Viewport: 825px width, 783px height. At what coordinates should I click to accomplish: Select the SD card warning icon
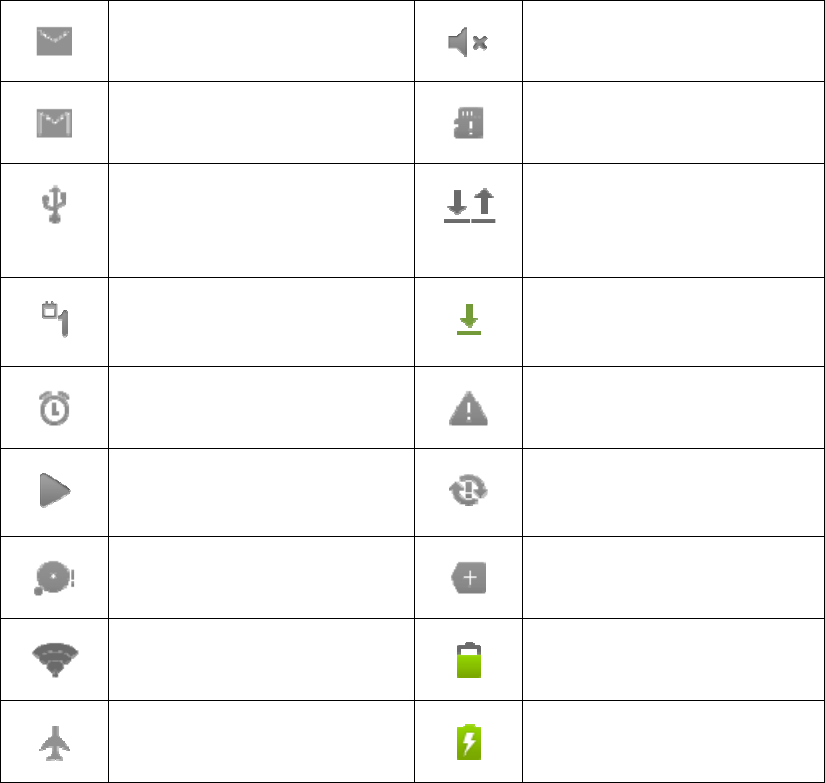pyautogui.click(x=468, y=123)
